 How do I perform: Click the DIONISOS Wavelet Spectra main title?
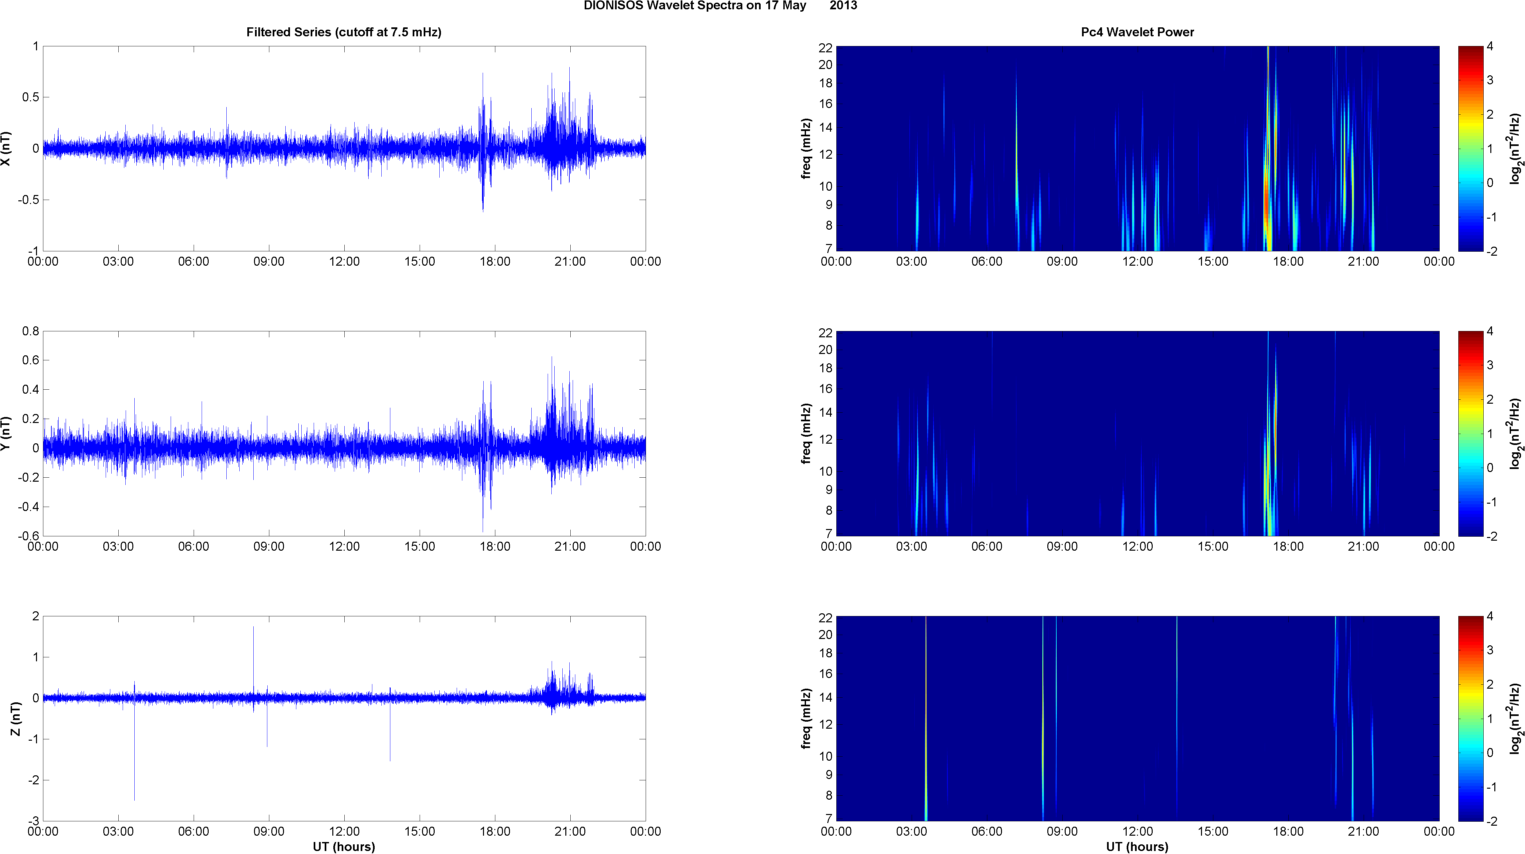click(x=720, y=6)
